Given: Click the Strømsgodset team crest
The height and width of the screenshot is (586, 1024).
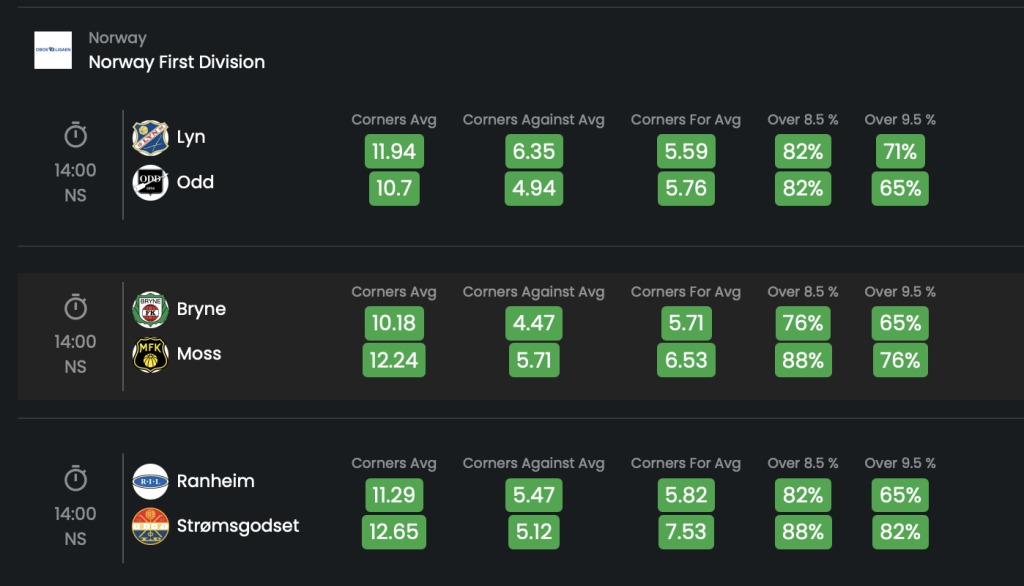Looking at the screenshot, I should click(x=150, y=526).
